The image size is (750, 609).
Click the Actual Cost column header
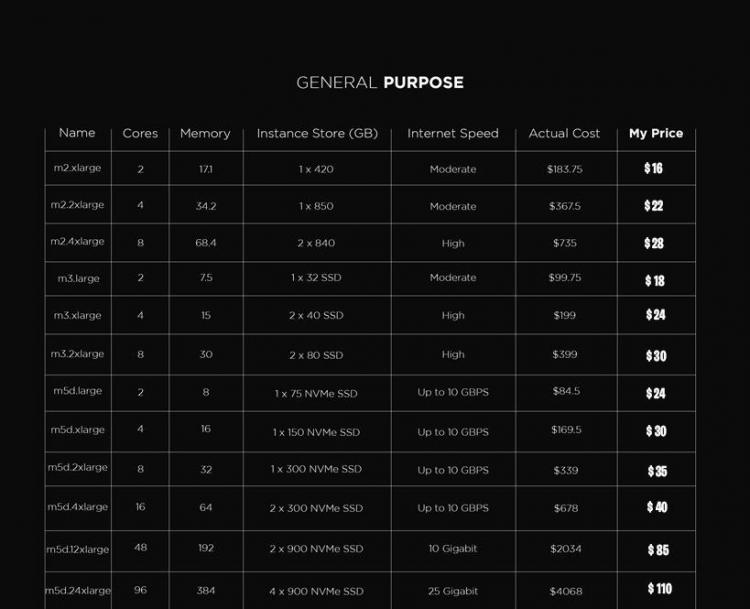tap(564, 134)
